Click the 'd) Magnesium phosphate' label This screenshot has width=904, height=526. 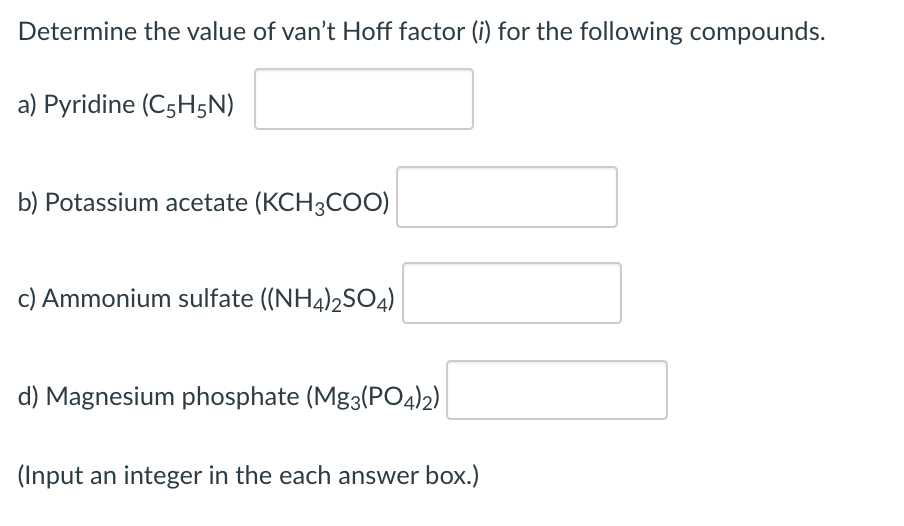click(159, 396)
